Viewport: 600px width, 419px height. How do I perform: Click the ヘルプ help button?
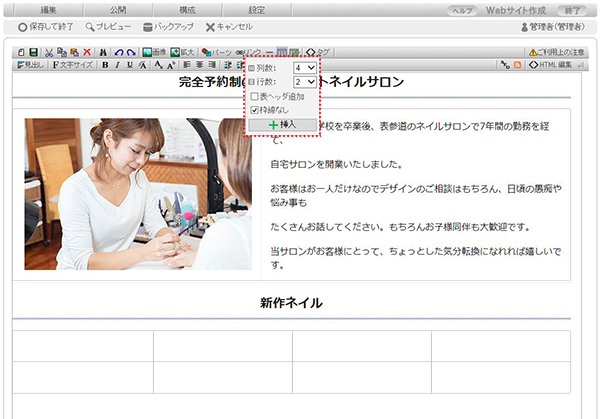pyautogui.click(x=462, y=10)
